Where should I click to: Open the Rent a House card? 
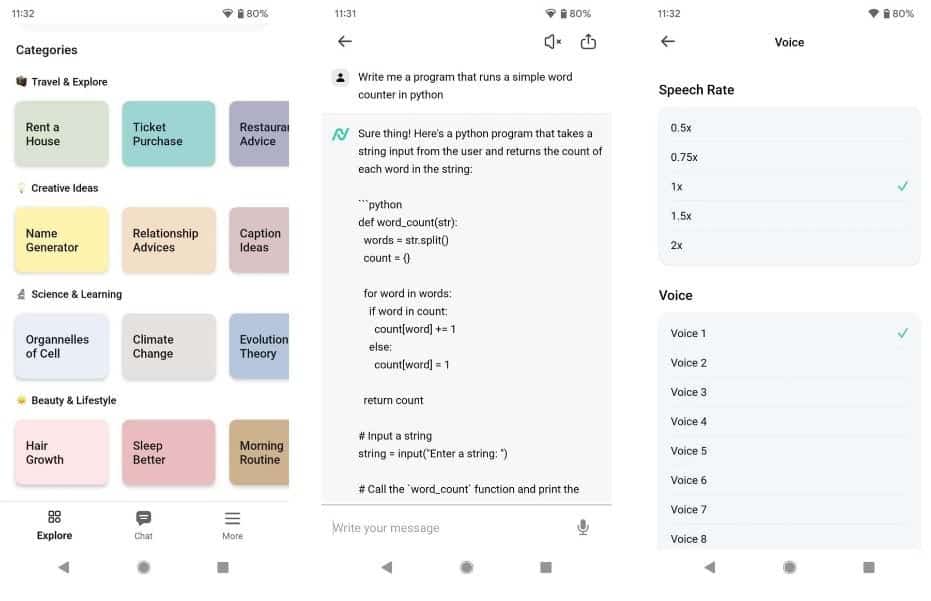pyautogui.click(x=61, y=134)
